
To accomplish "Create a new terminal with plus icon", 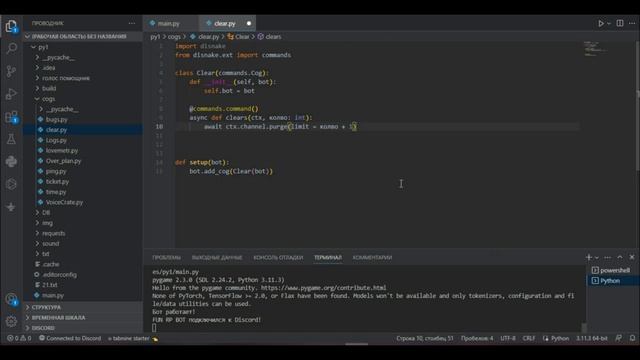I will [589, 257].
